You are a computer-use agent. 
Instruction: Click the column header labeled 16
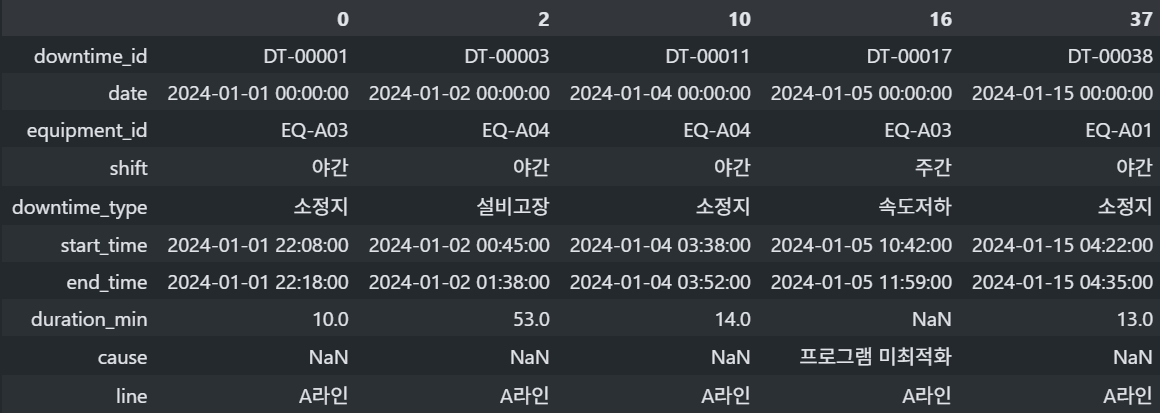940,18
